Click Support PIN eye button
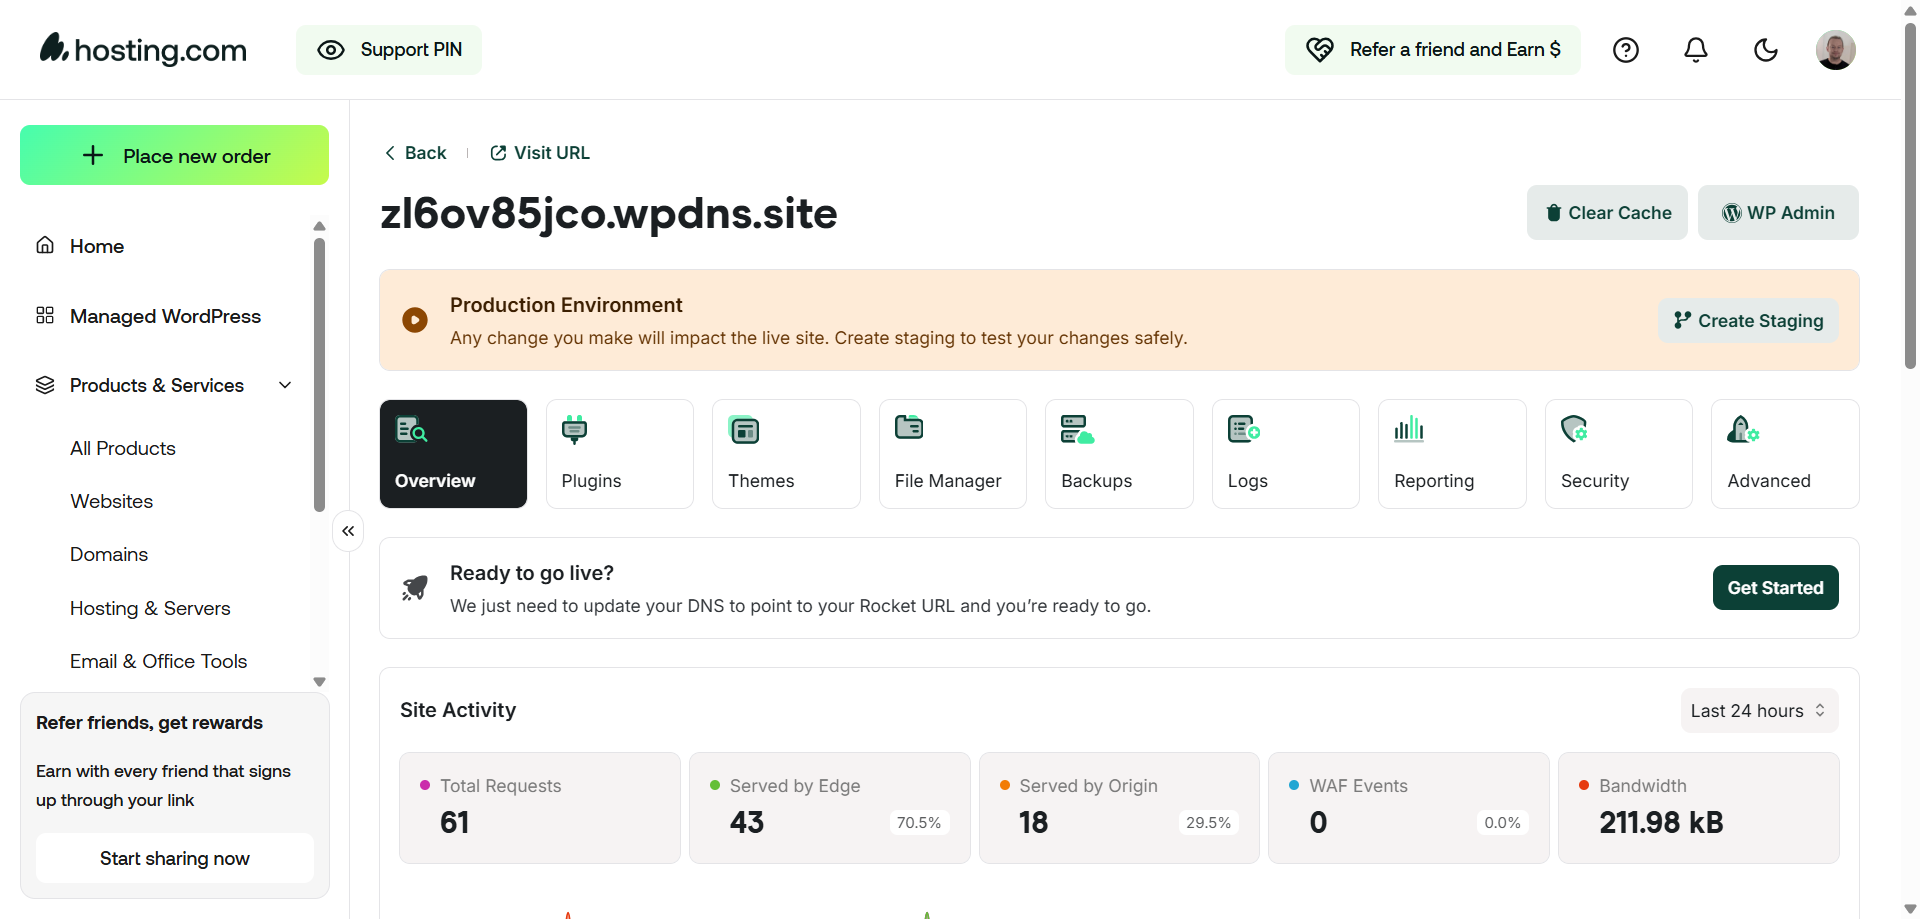This screenshot has height=919, width=1920. (389, 50)
